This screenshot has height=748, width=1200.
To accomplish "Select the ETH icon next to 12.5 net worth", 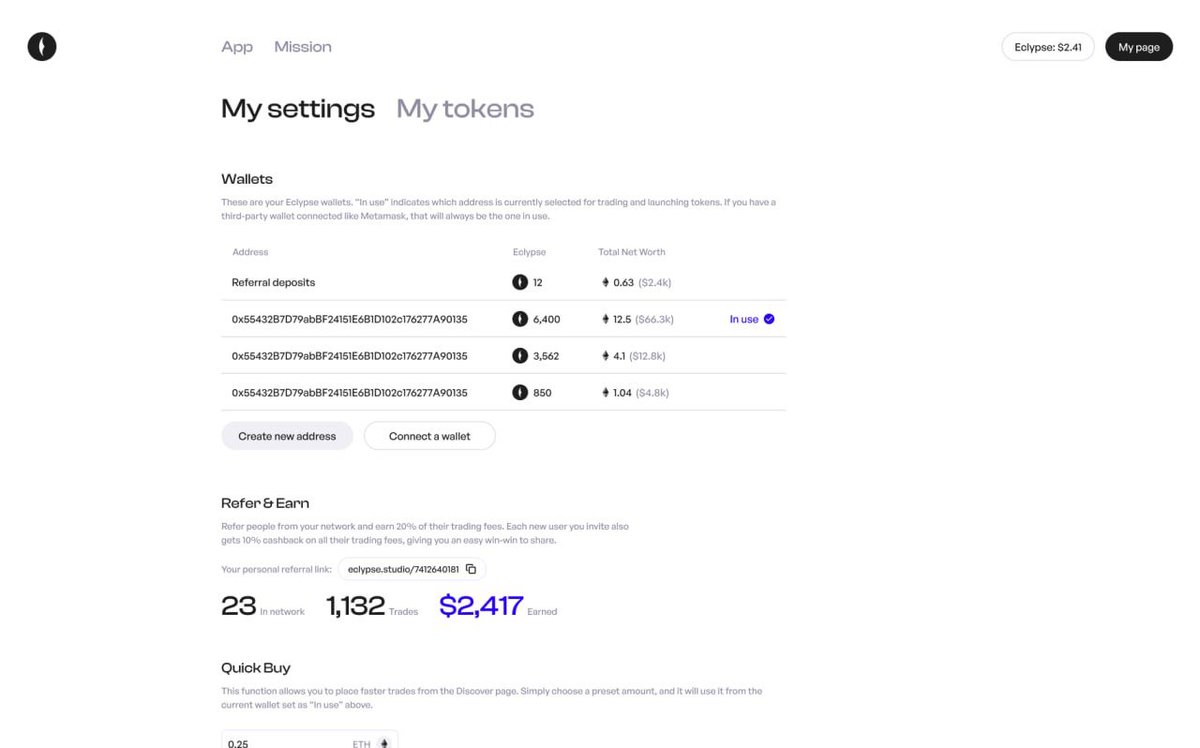I will (x=604, y=318).
